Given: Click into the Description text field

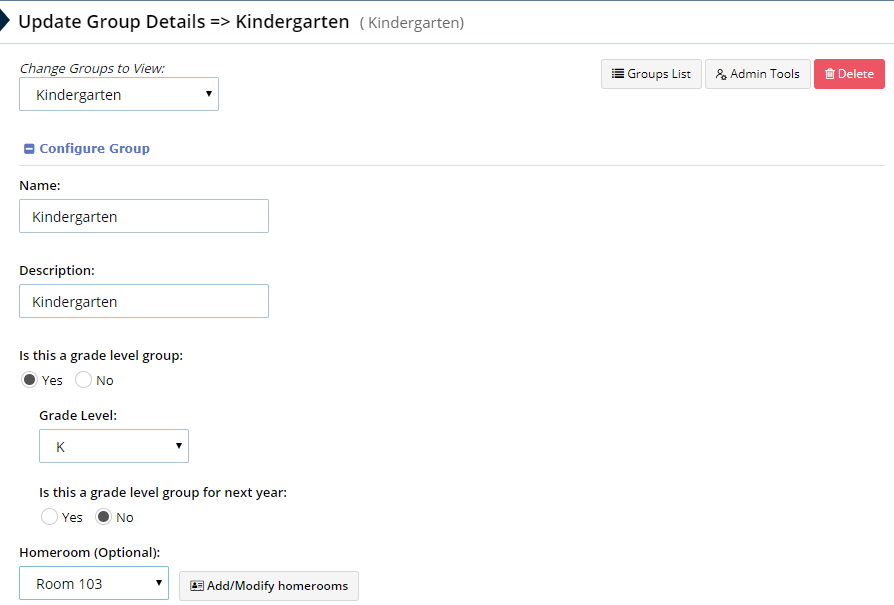Looking at the screenshot, I should click(x=144, y=301).
